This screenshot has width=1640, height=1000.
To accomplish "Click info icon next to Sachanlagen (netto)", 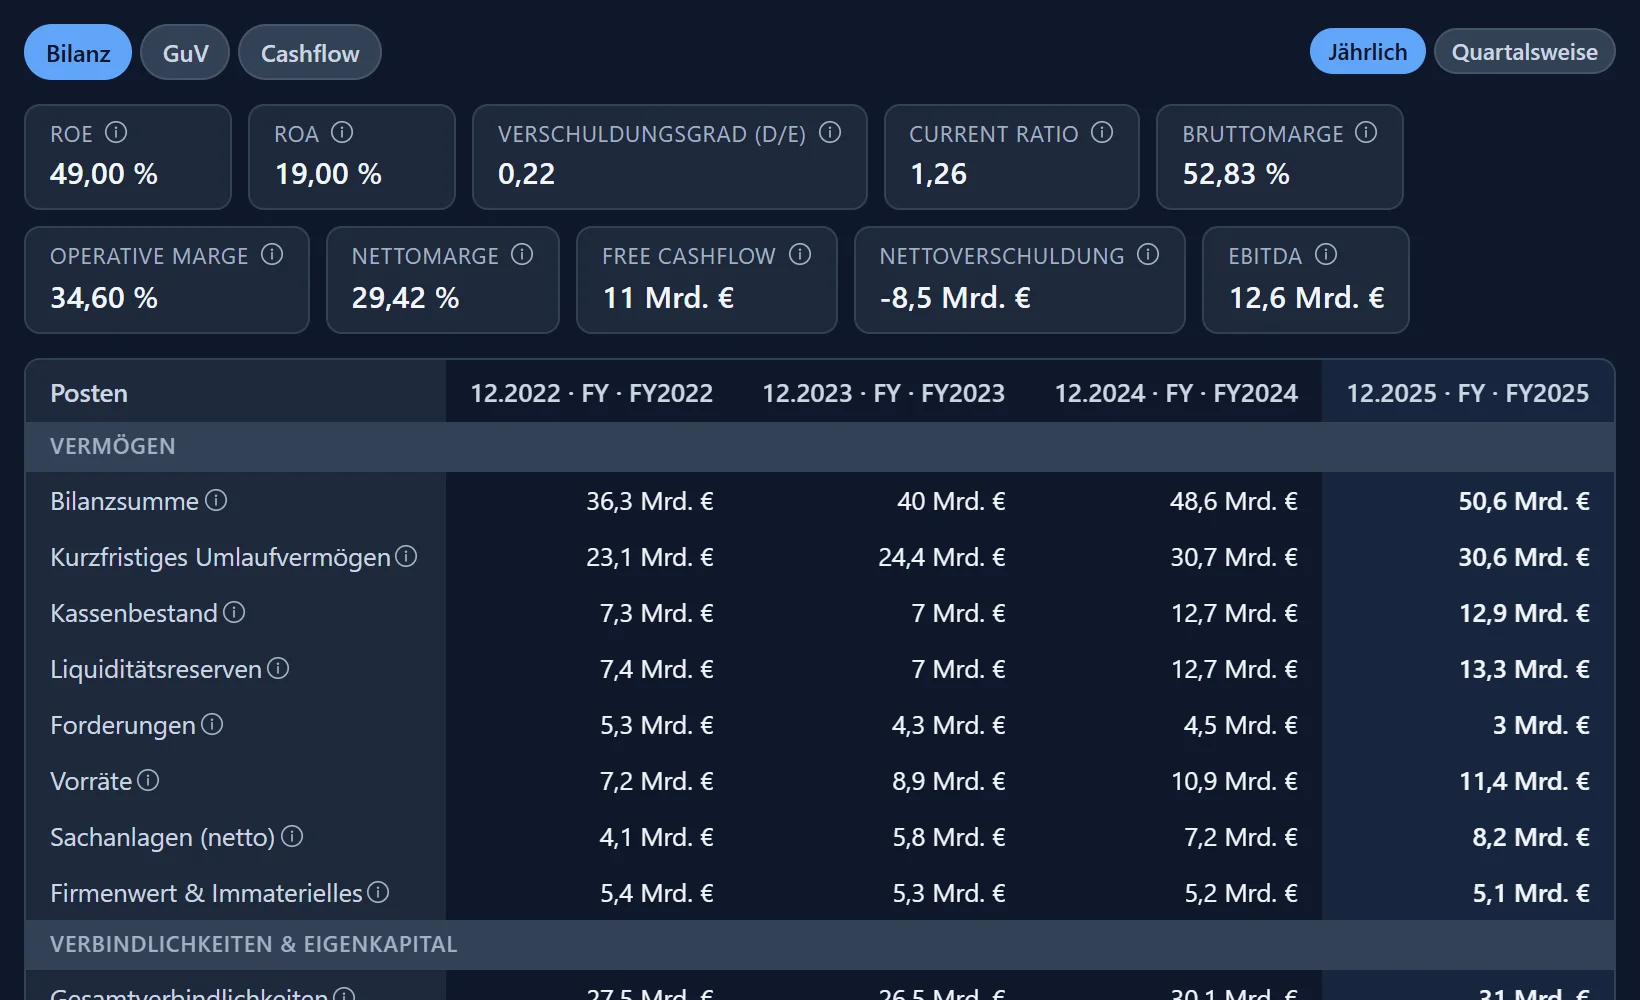I will coord(292,836).
